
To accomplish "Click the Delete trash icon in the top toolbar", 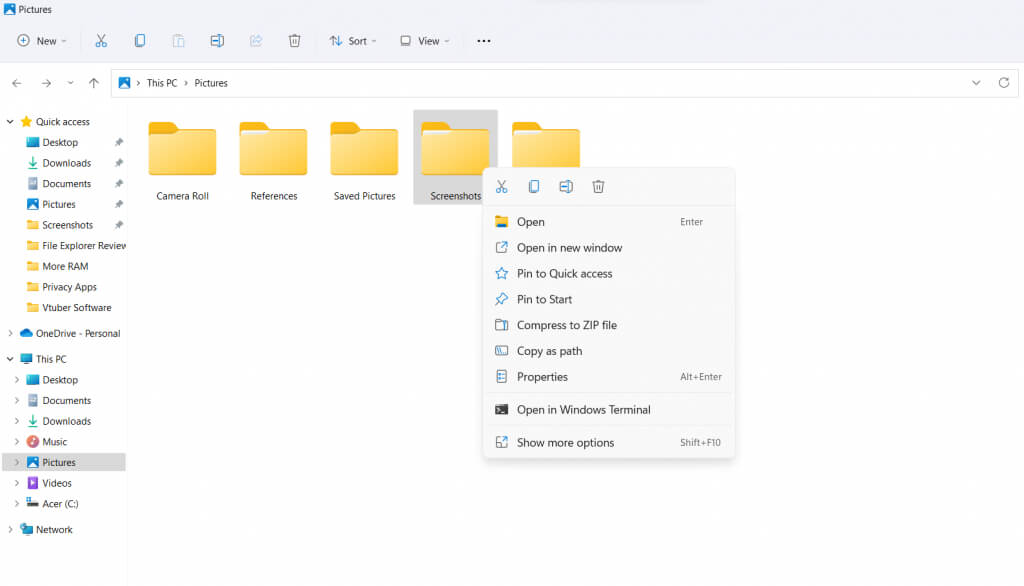I will [294, 41].
